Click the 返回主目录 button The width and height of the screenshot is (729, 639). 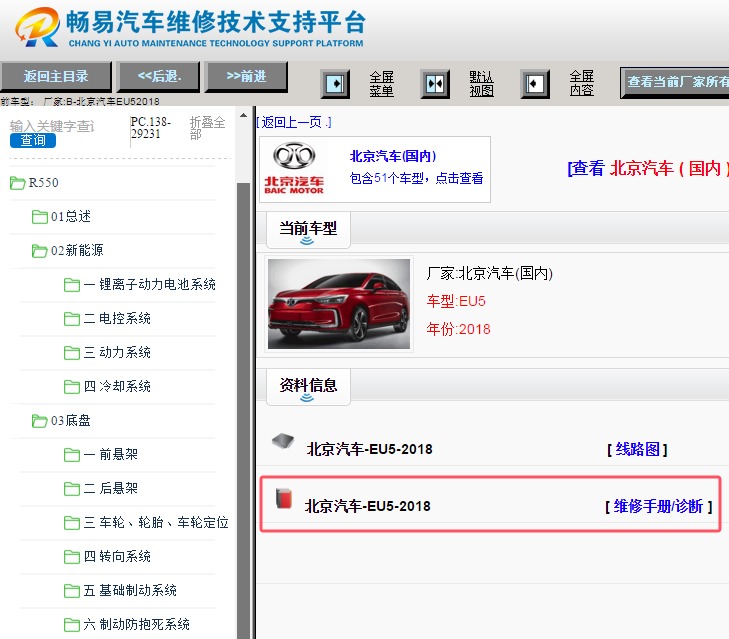(x=56, y=76)
